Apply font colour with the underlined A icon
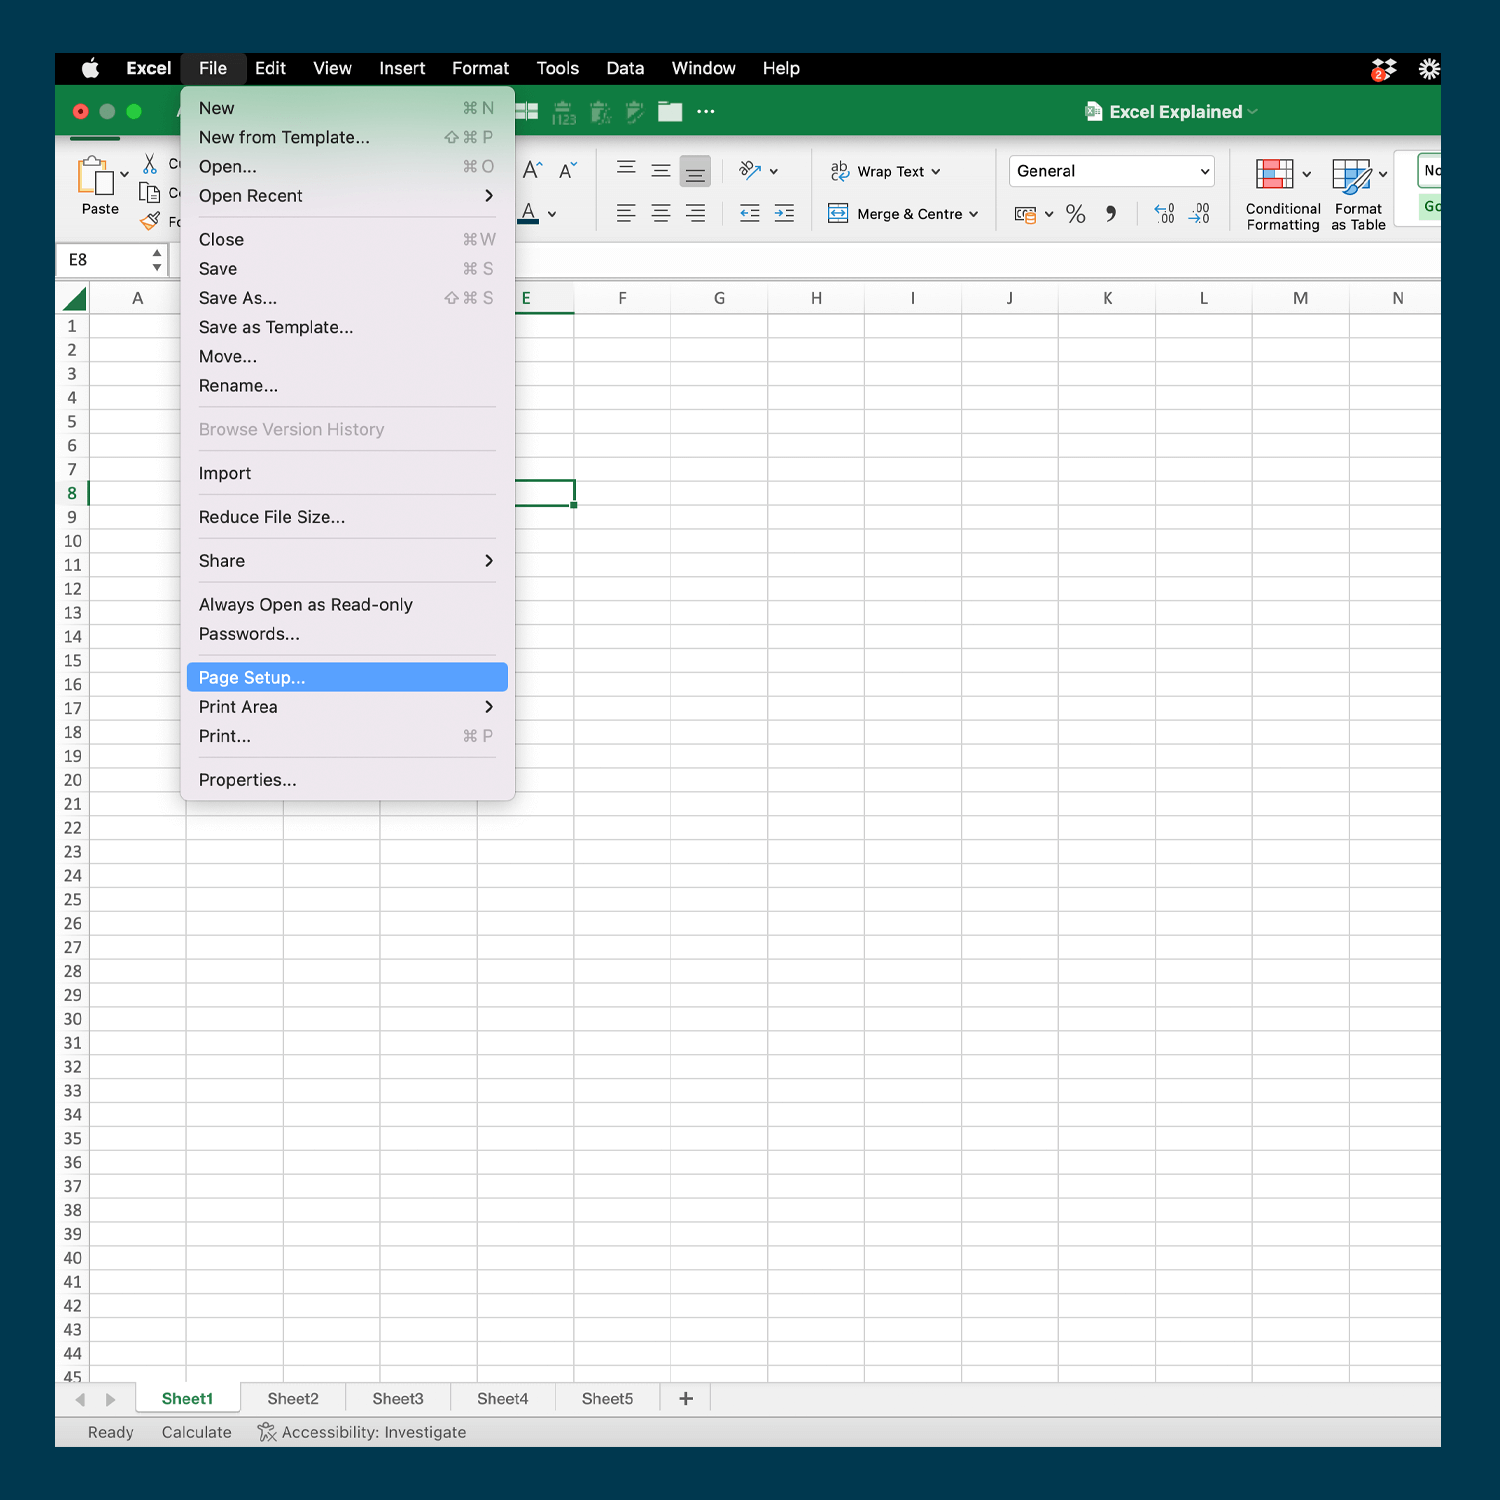This screenshot has width=1500, height=1500. (529, 213)
